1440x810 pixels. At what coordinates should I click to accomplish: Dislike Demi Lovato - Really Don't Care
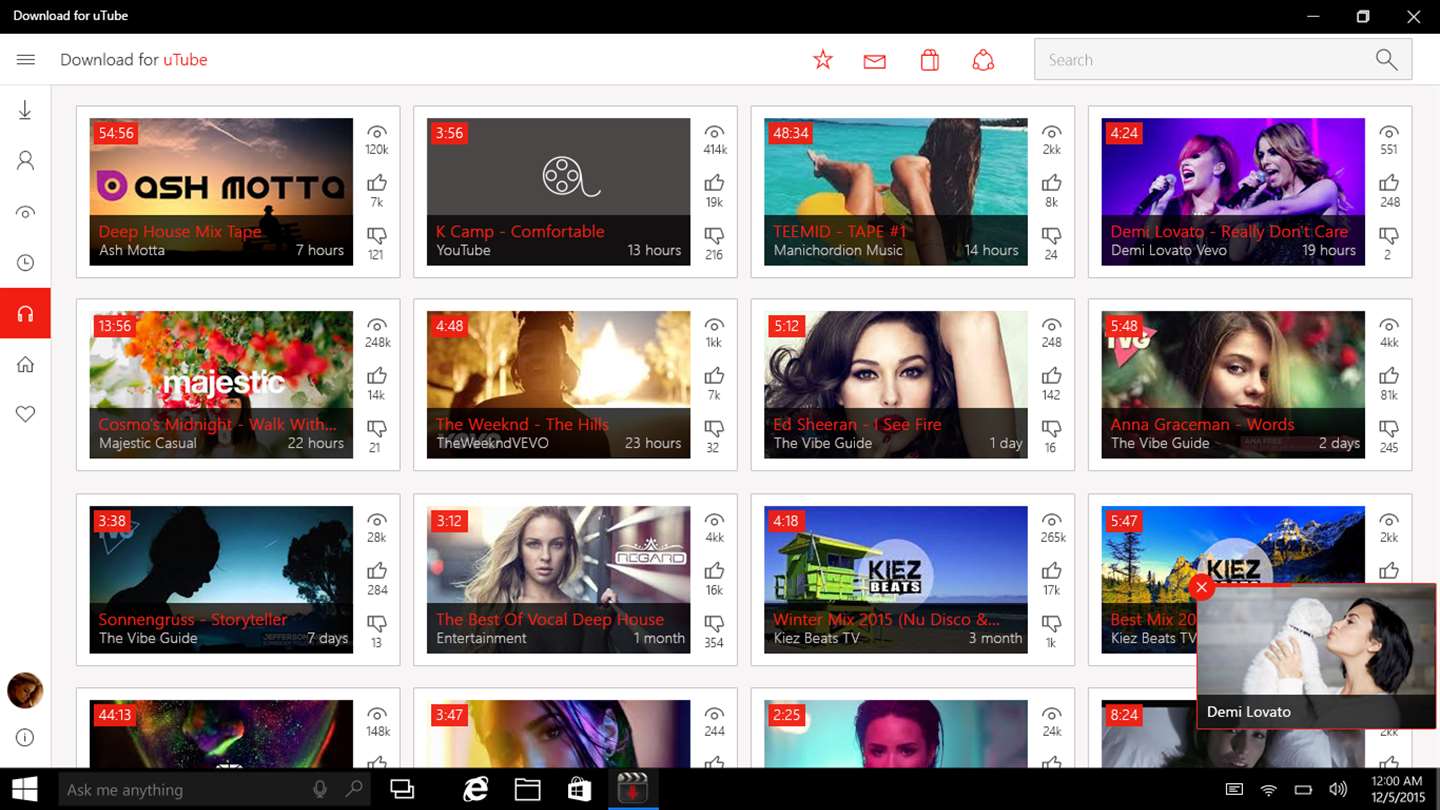1389,236
